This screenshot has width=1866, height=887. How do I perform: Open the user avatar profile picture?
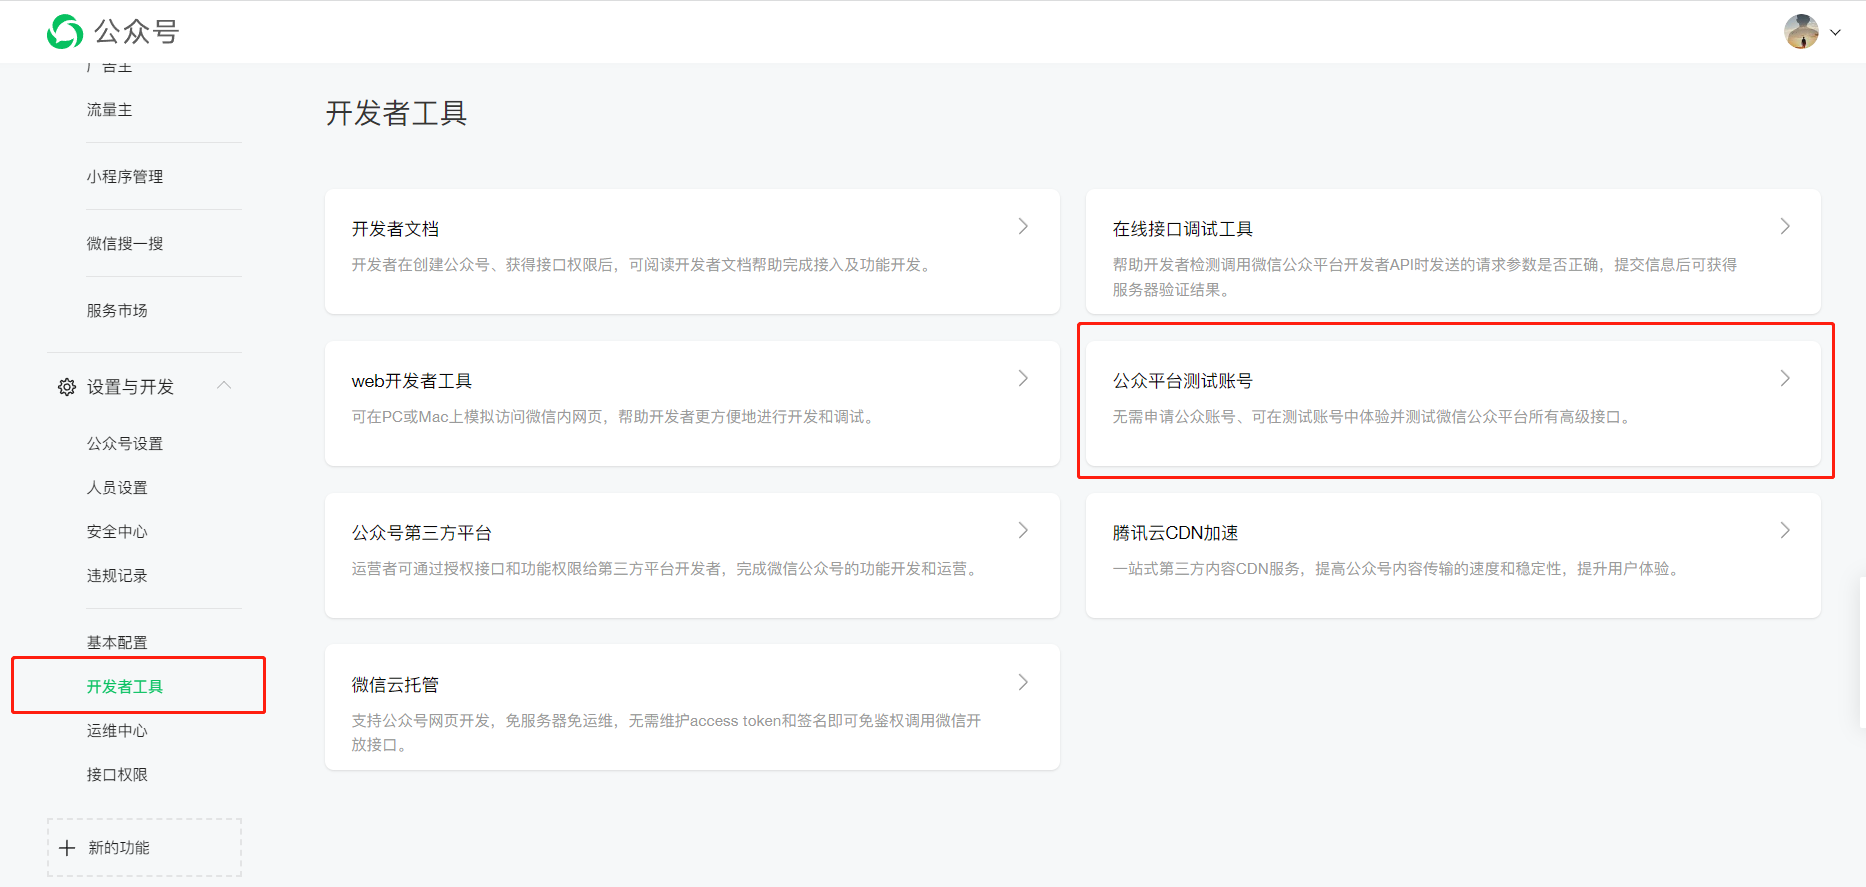(1801, 32)
